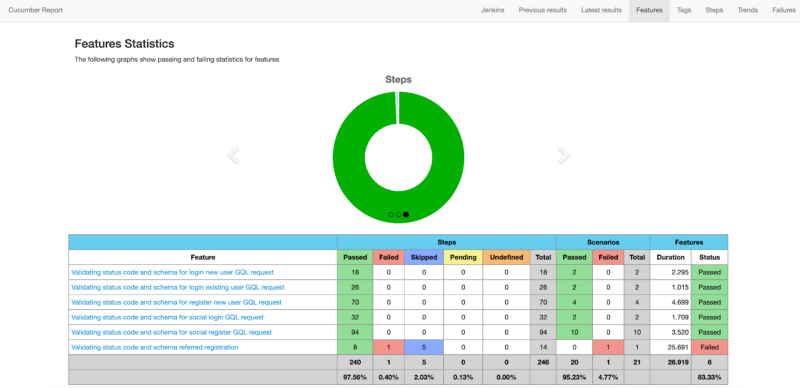The width and height of the screenshot is (800, 388).
Task: Click the Scenarios group header
Action: [x=603, y=242]
